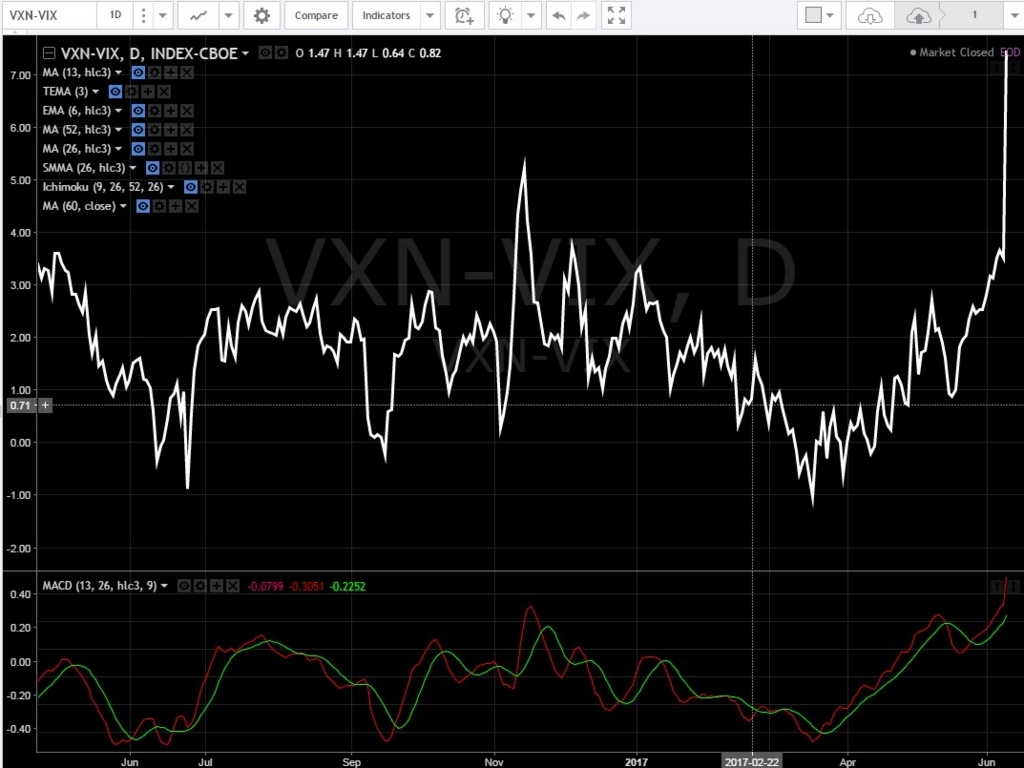
Task: Open settings gear for Ichimoku indicator
Action: tap(207, 187)
